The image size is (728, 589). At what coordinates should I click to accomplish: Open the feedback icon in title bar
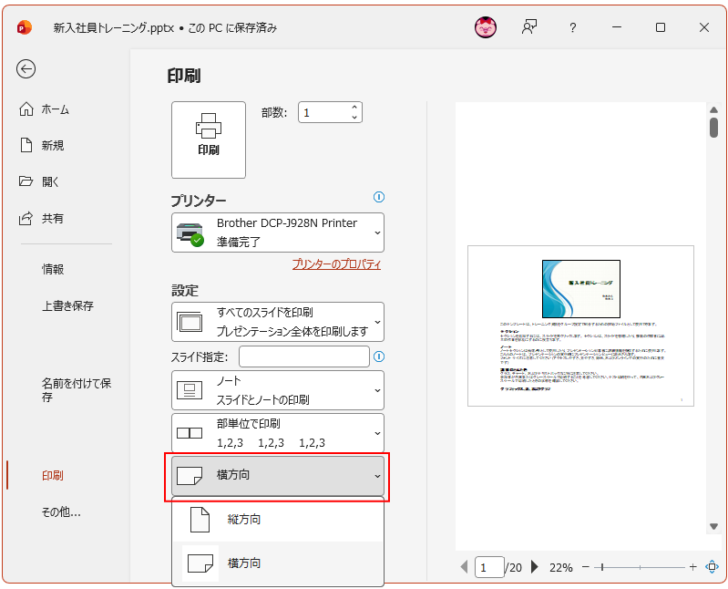(x=529, y=28)
